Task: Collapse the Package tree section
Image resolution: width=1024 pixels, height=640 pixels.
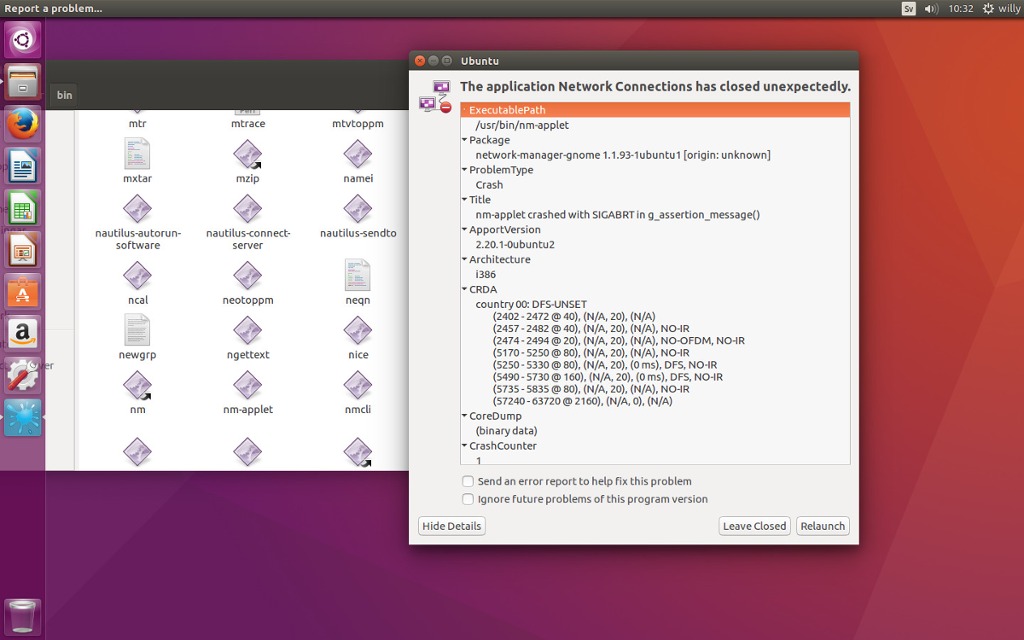Action: tap(464, 140)
